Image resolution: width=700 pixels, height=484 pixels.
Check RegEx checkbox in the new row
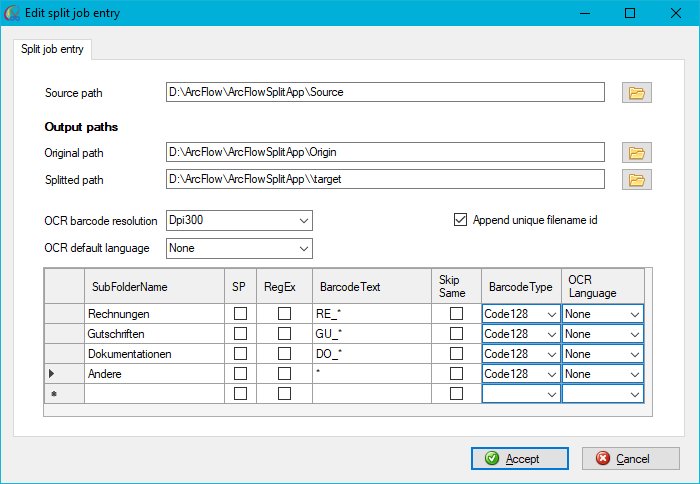[284, 393]
